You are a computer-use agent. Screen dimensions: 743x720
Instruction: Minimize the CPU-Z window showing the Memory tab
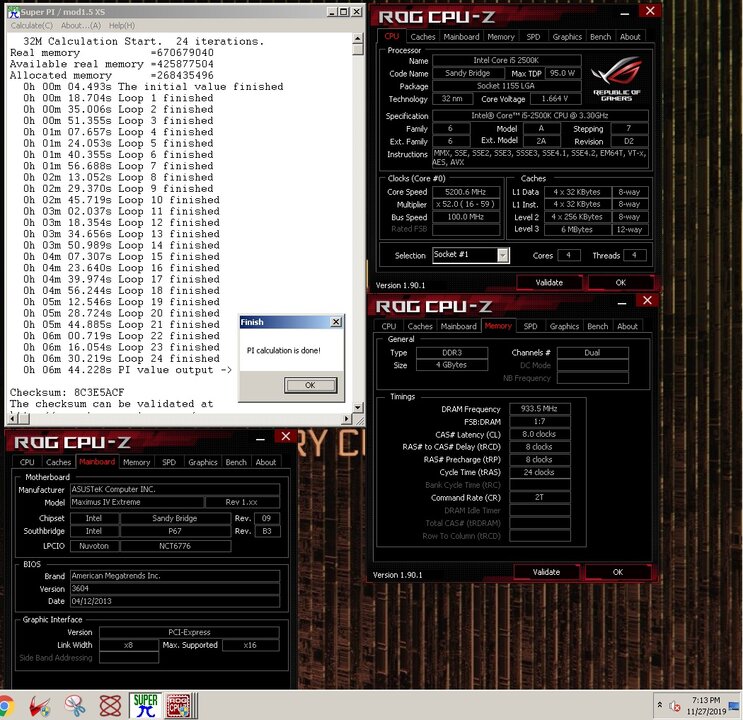[x=622, y=303]
